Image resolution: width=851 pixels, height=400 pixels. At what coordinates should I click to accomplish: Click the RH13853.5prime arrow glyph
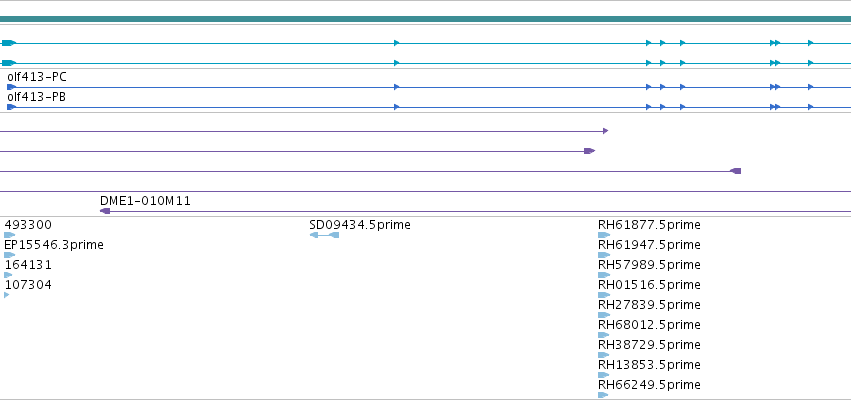(x=604, y=375)
